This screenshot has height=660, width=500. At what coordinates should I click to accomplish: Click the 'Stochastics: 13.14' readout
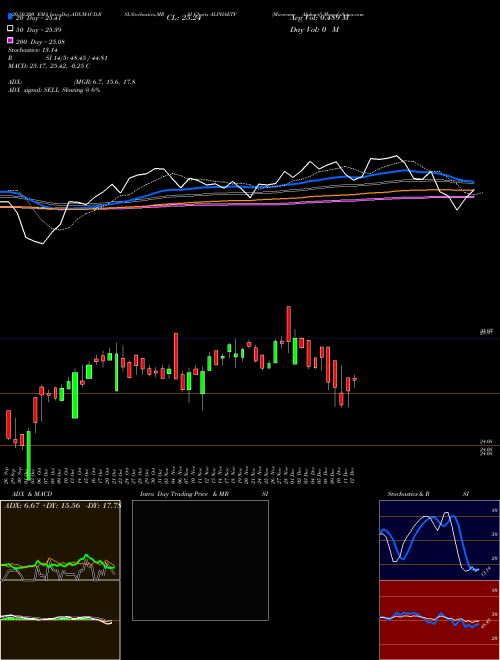pyautogui.click(x=33, y=50)
